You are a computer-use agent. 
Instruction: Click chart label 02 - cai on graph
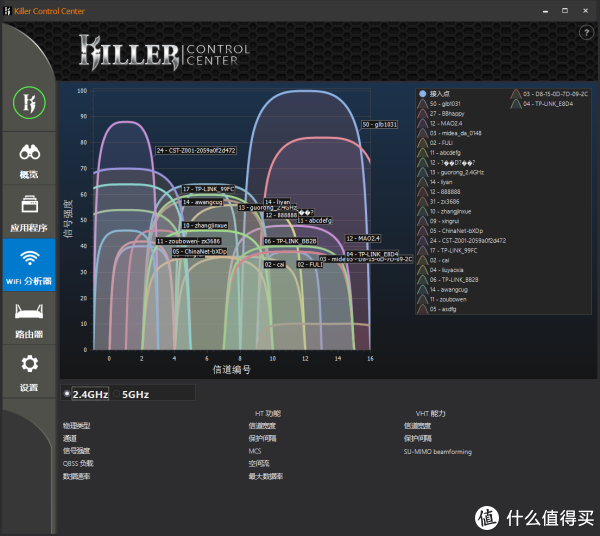click(274, 264)
